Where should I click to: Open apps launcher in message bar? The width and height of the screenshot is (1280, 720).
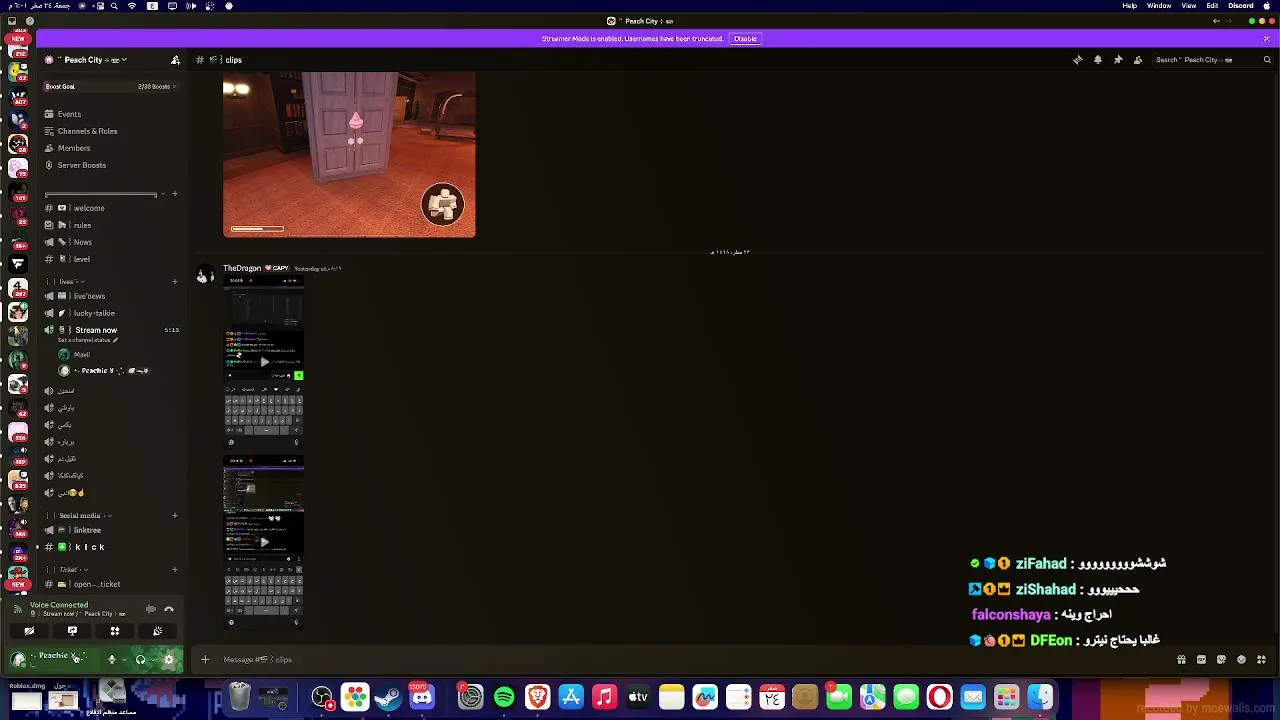coord(1261,660)
